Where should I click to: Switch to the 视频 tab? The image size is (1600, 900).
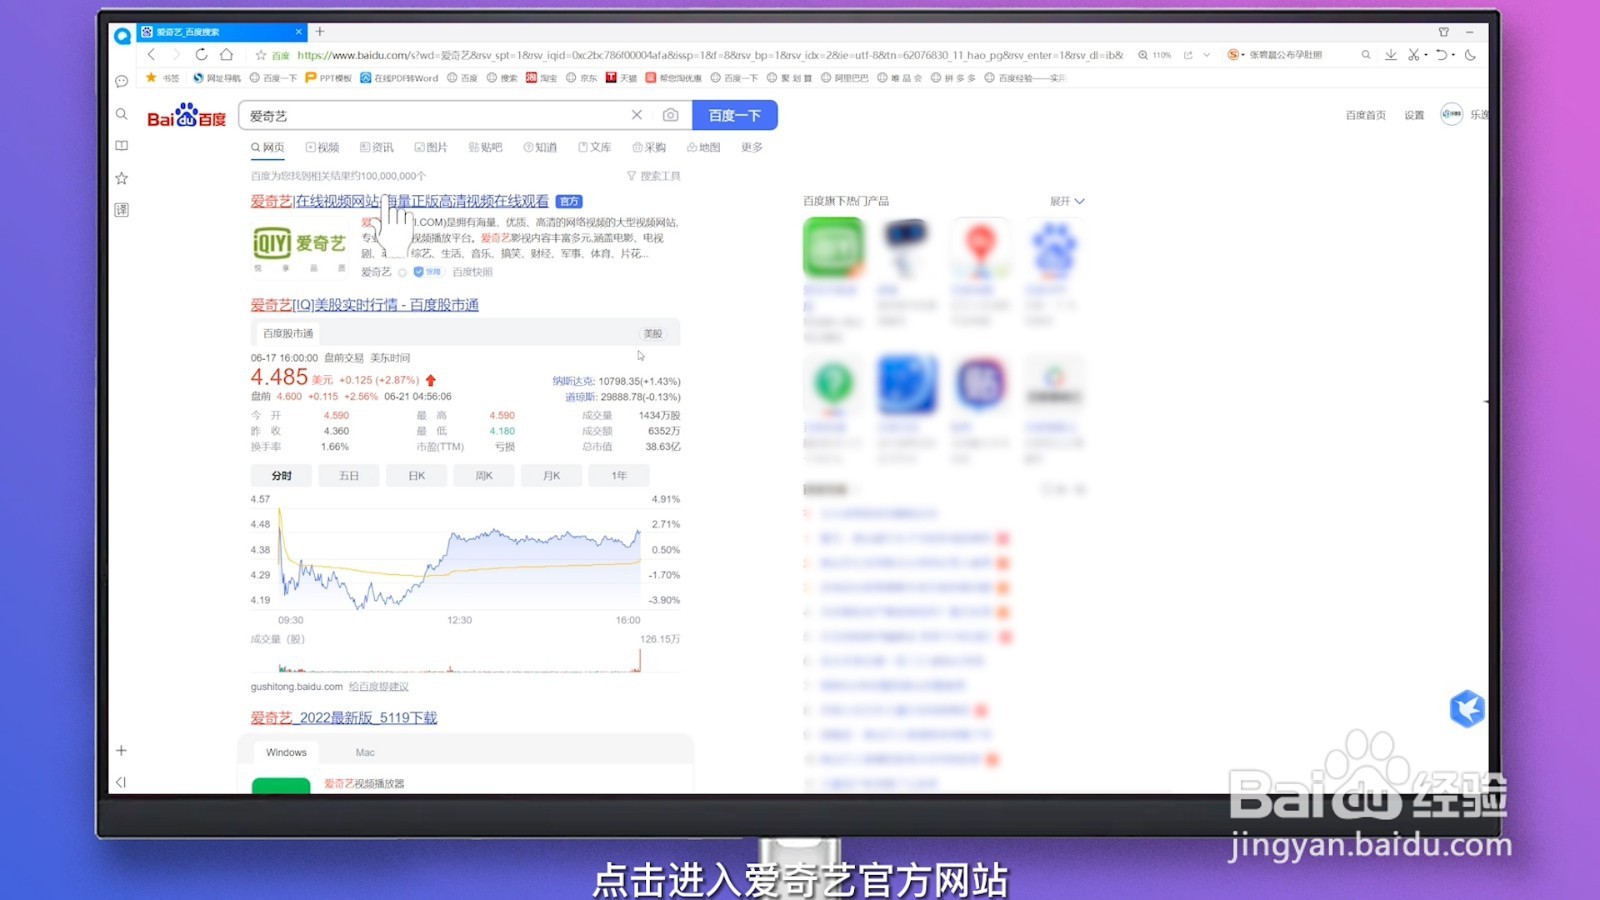point(322,147)
